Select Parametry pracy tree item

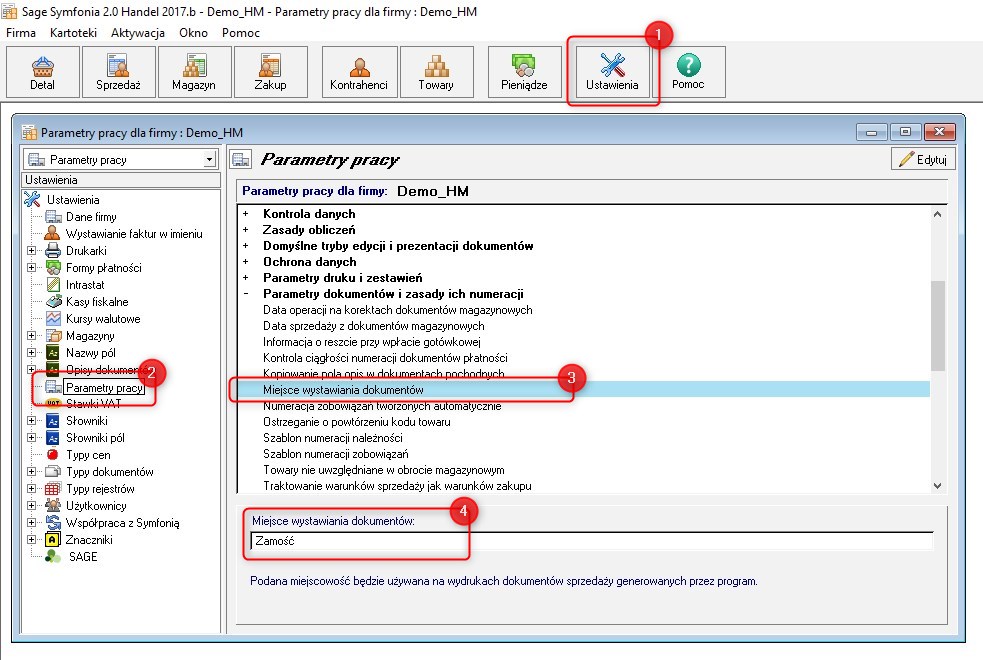[x=105, y=387]
